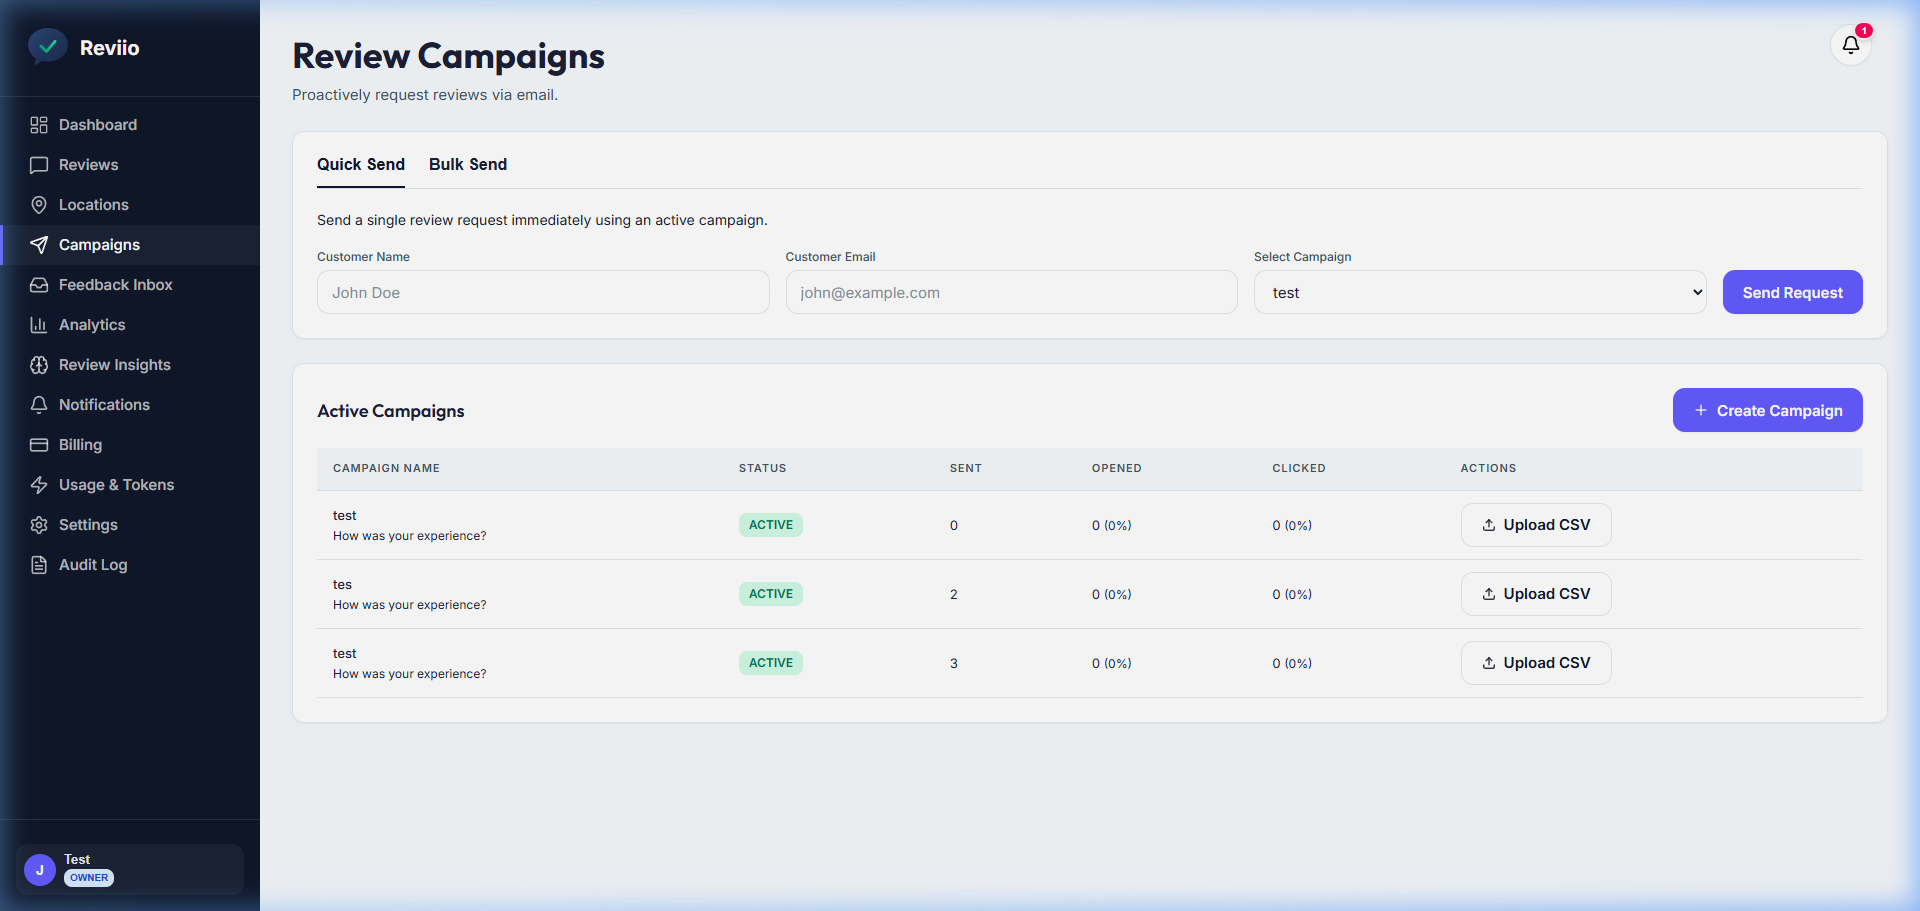Open the Dashboard menu item
The width and height of the screenshot is (1920, 911).
tap(130, 125)
